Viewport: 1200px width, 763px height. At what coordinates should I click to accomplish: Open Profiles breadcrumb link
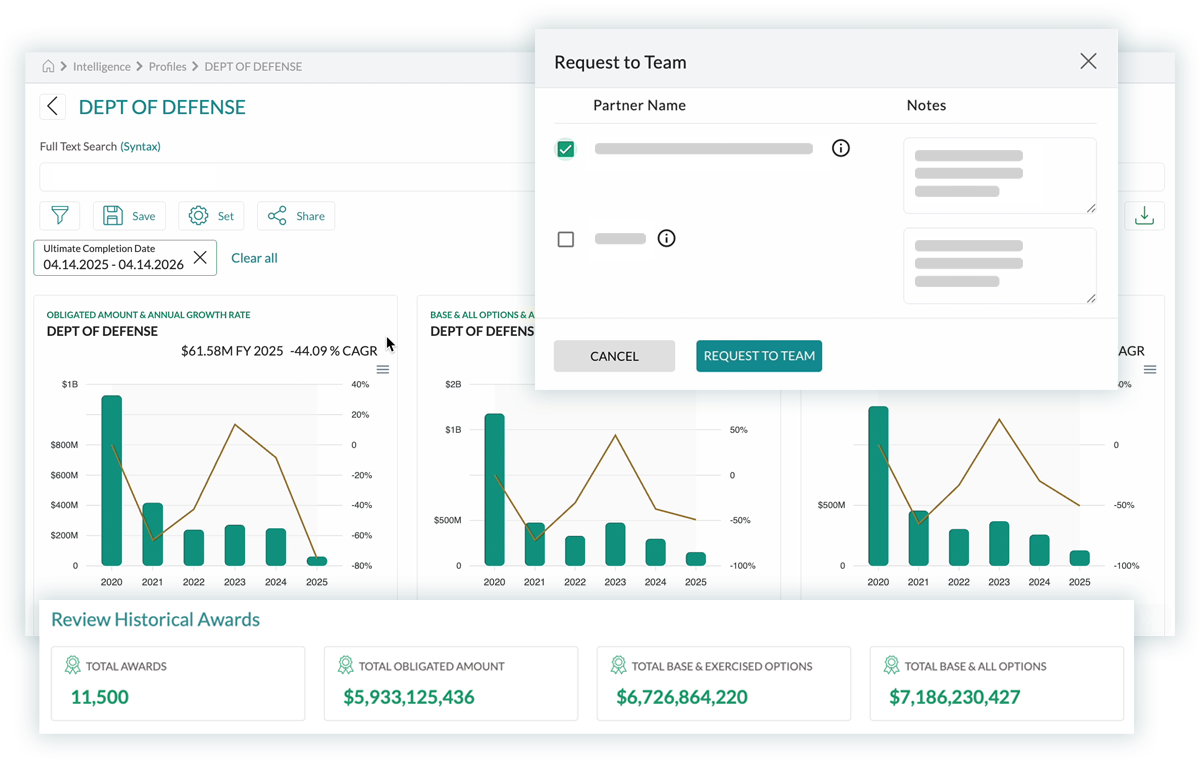[x=168, y=66]
